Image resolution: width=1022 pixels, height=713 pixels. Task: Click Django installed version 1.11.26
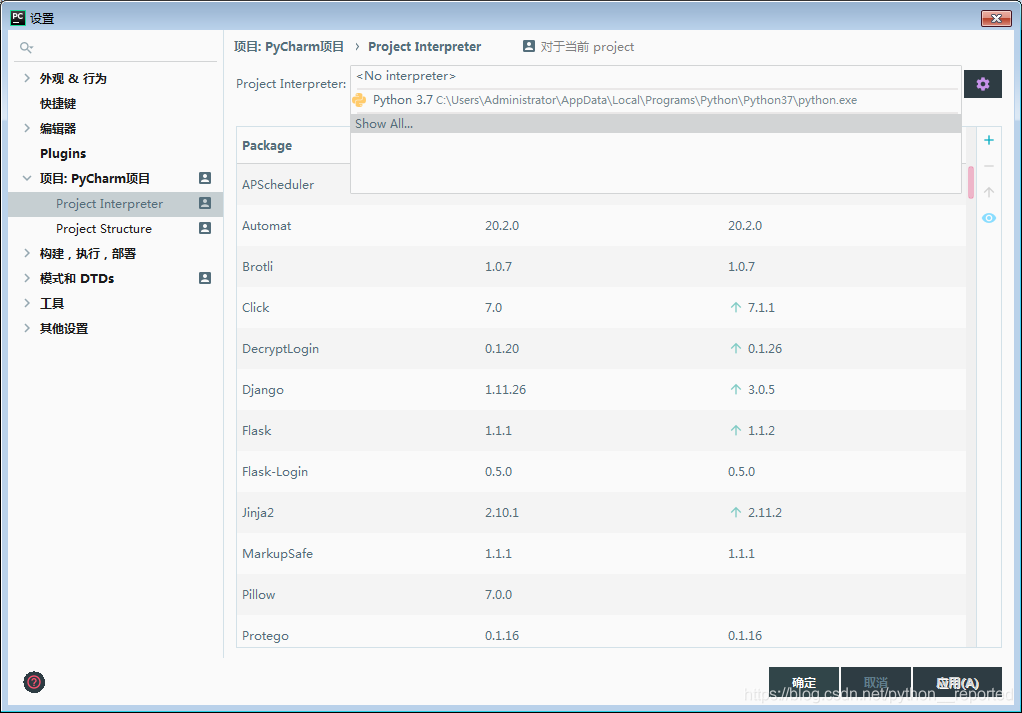(x=505, y=390)
